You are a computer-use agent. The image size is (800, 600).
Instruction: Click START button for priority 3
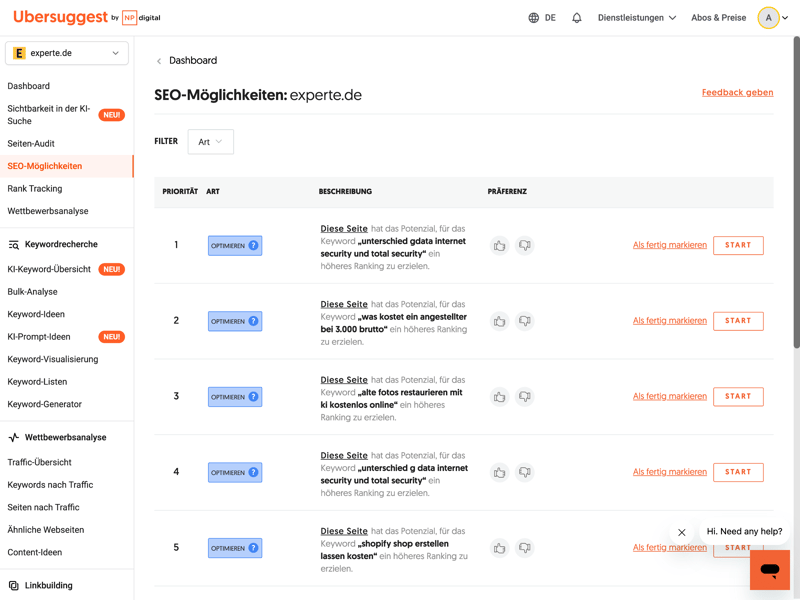point(738,397)
